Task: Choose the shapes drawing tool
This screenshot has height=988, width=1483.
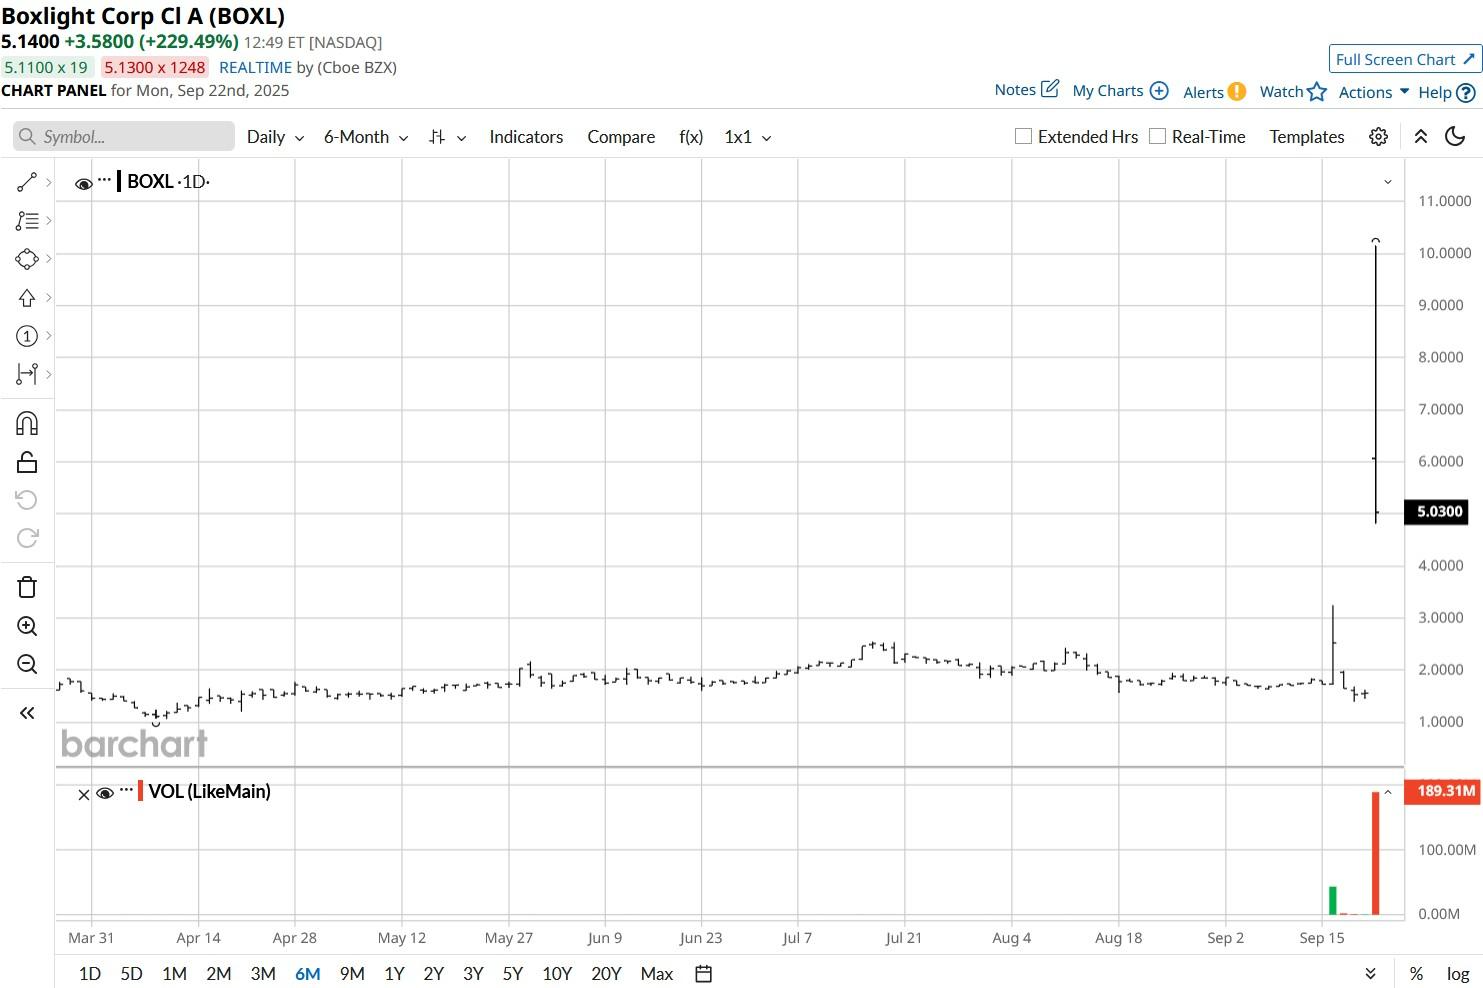Action: 27,259
